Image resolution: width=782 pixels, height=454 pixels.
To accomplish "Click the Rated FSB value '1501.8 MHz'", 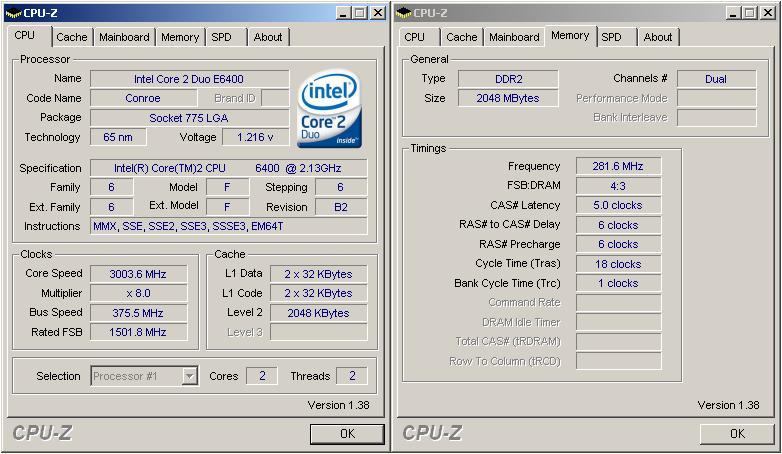I will coord(138,332).
